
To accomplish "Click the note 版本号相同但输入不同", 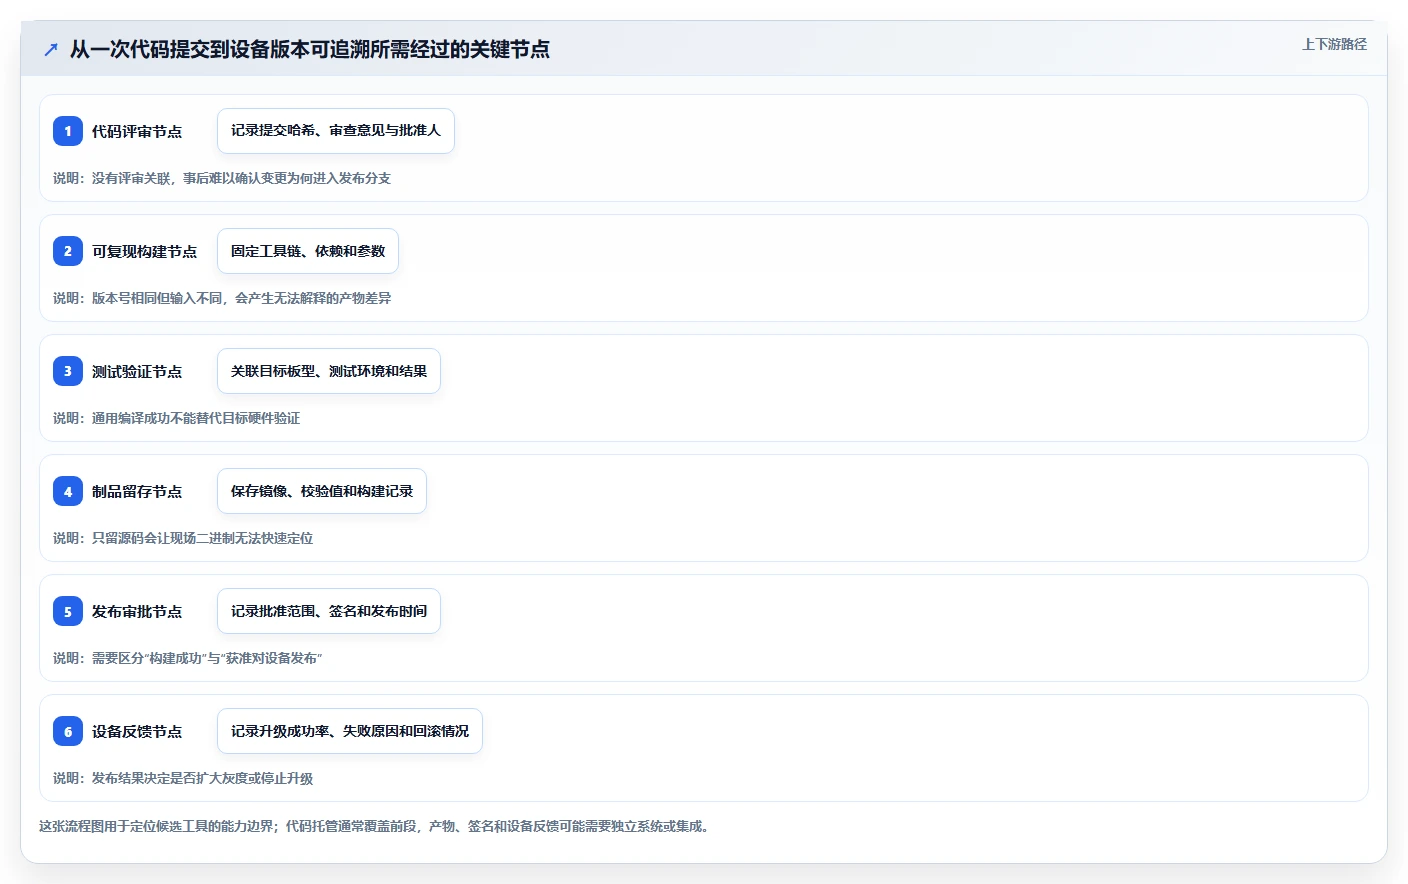I will [x=222, y=298].
